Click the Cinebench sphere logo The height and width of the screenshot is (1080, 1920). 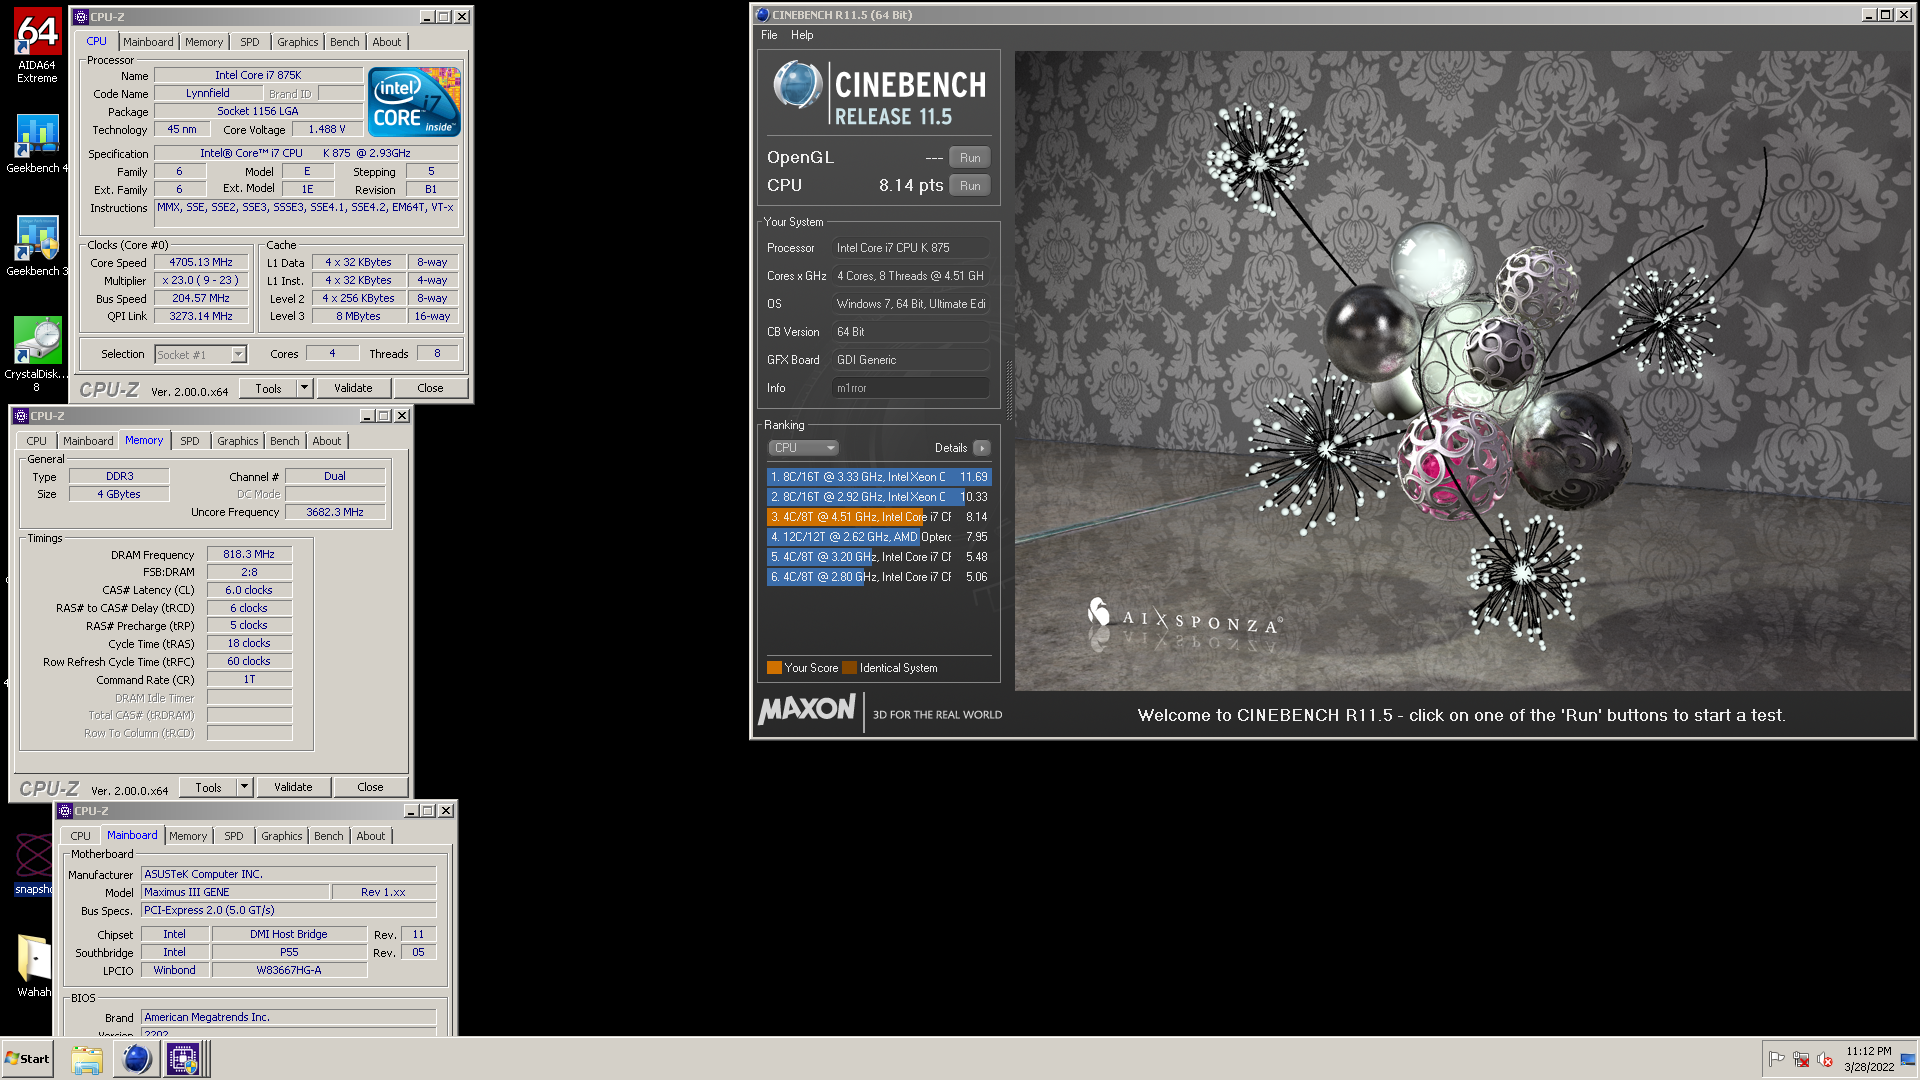point(797,85)
